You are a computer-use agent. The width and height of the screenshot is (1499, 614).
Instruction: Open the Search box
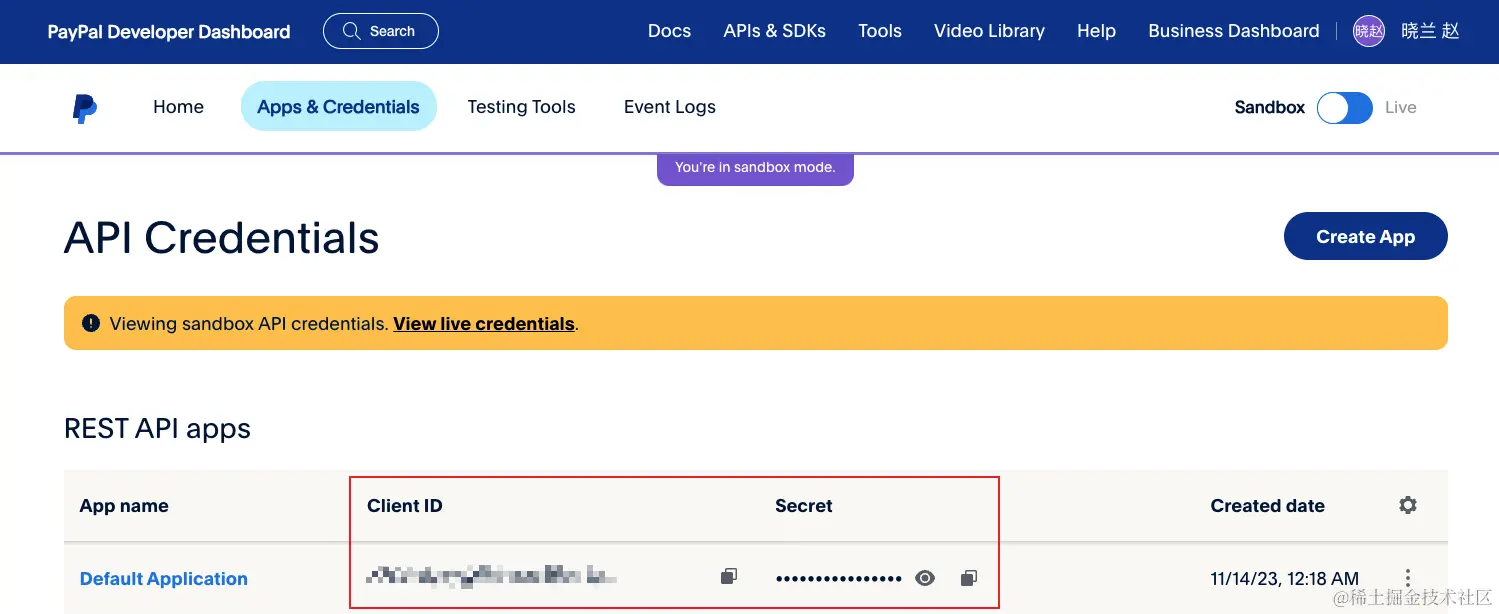[x=381, y=31]
